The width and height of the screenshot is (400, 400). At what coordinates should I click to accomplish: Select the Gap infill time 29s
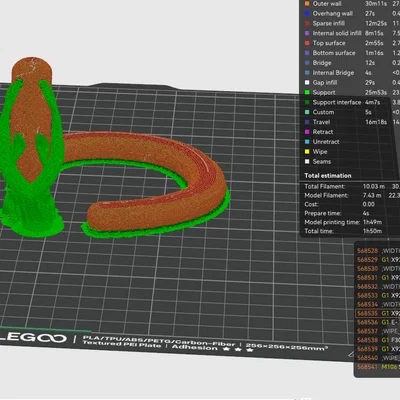pos(370,83)
